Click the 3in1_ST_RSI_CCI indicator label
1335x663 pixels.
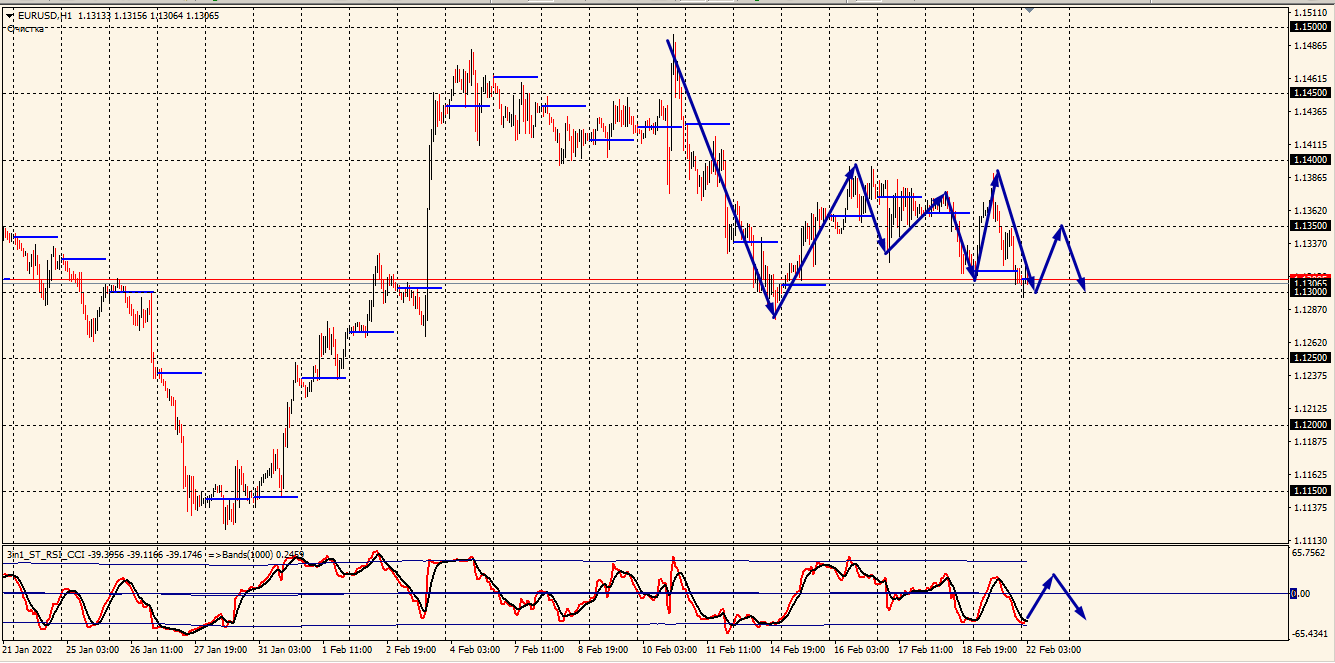coord(45,554)
